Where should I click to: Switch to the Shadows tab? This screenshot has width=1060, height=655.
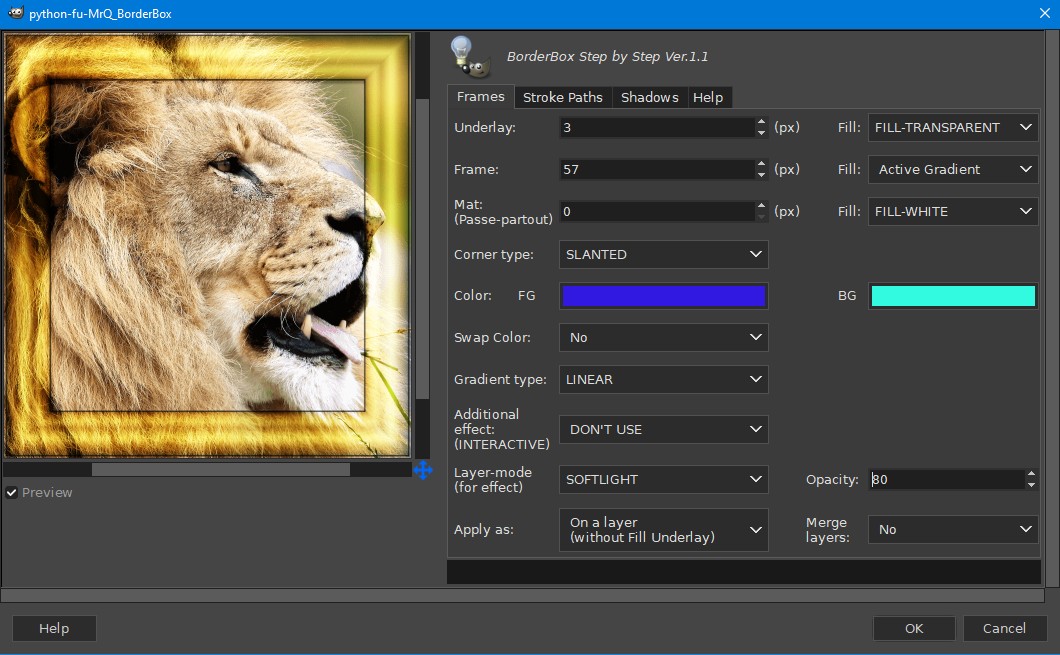(649, 97)
